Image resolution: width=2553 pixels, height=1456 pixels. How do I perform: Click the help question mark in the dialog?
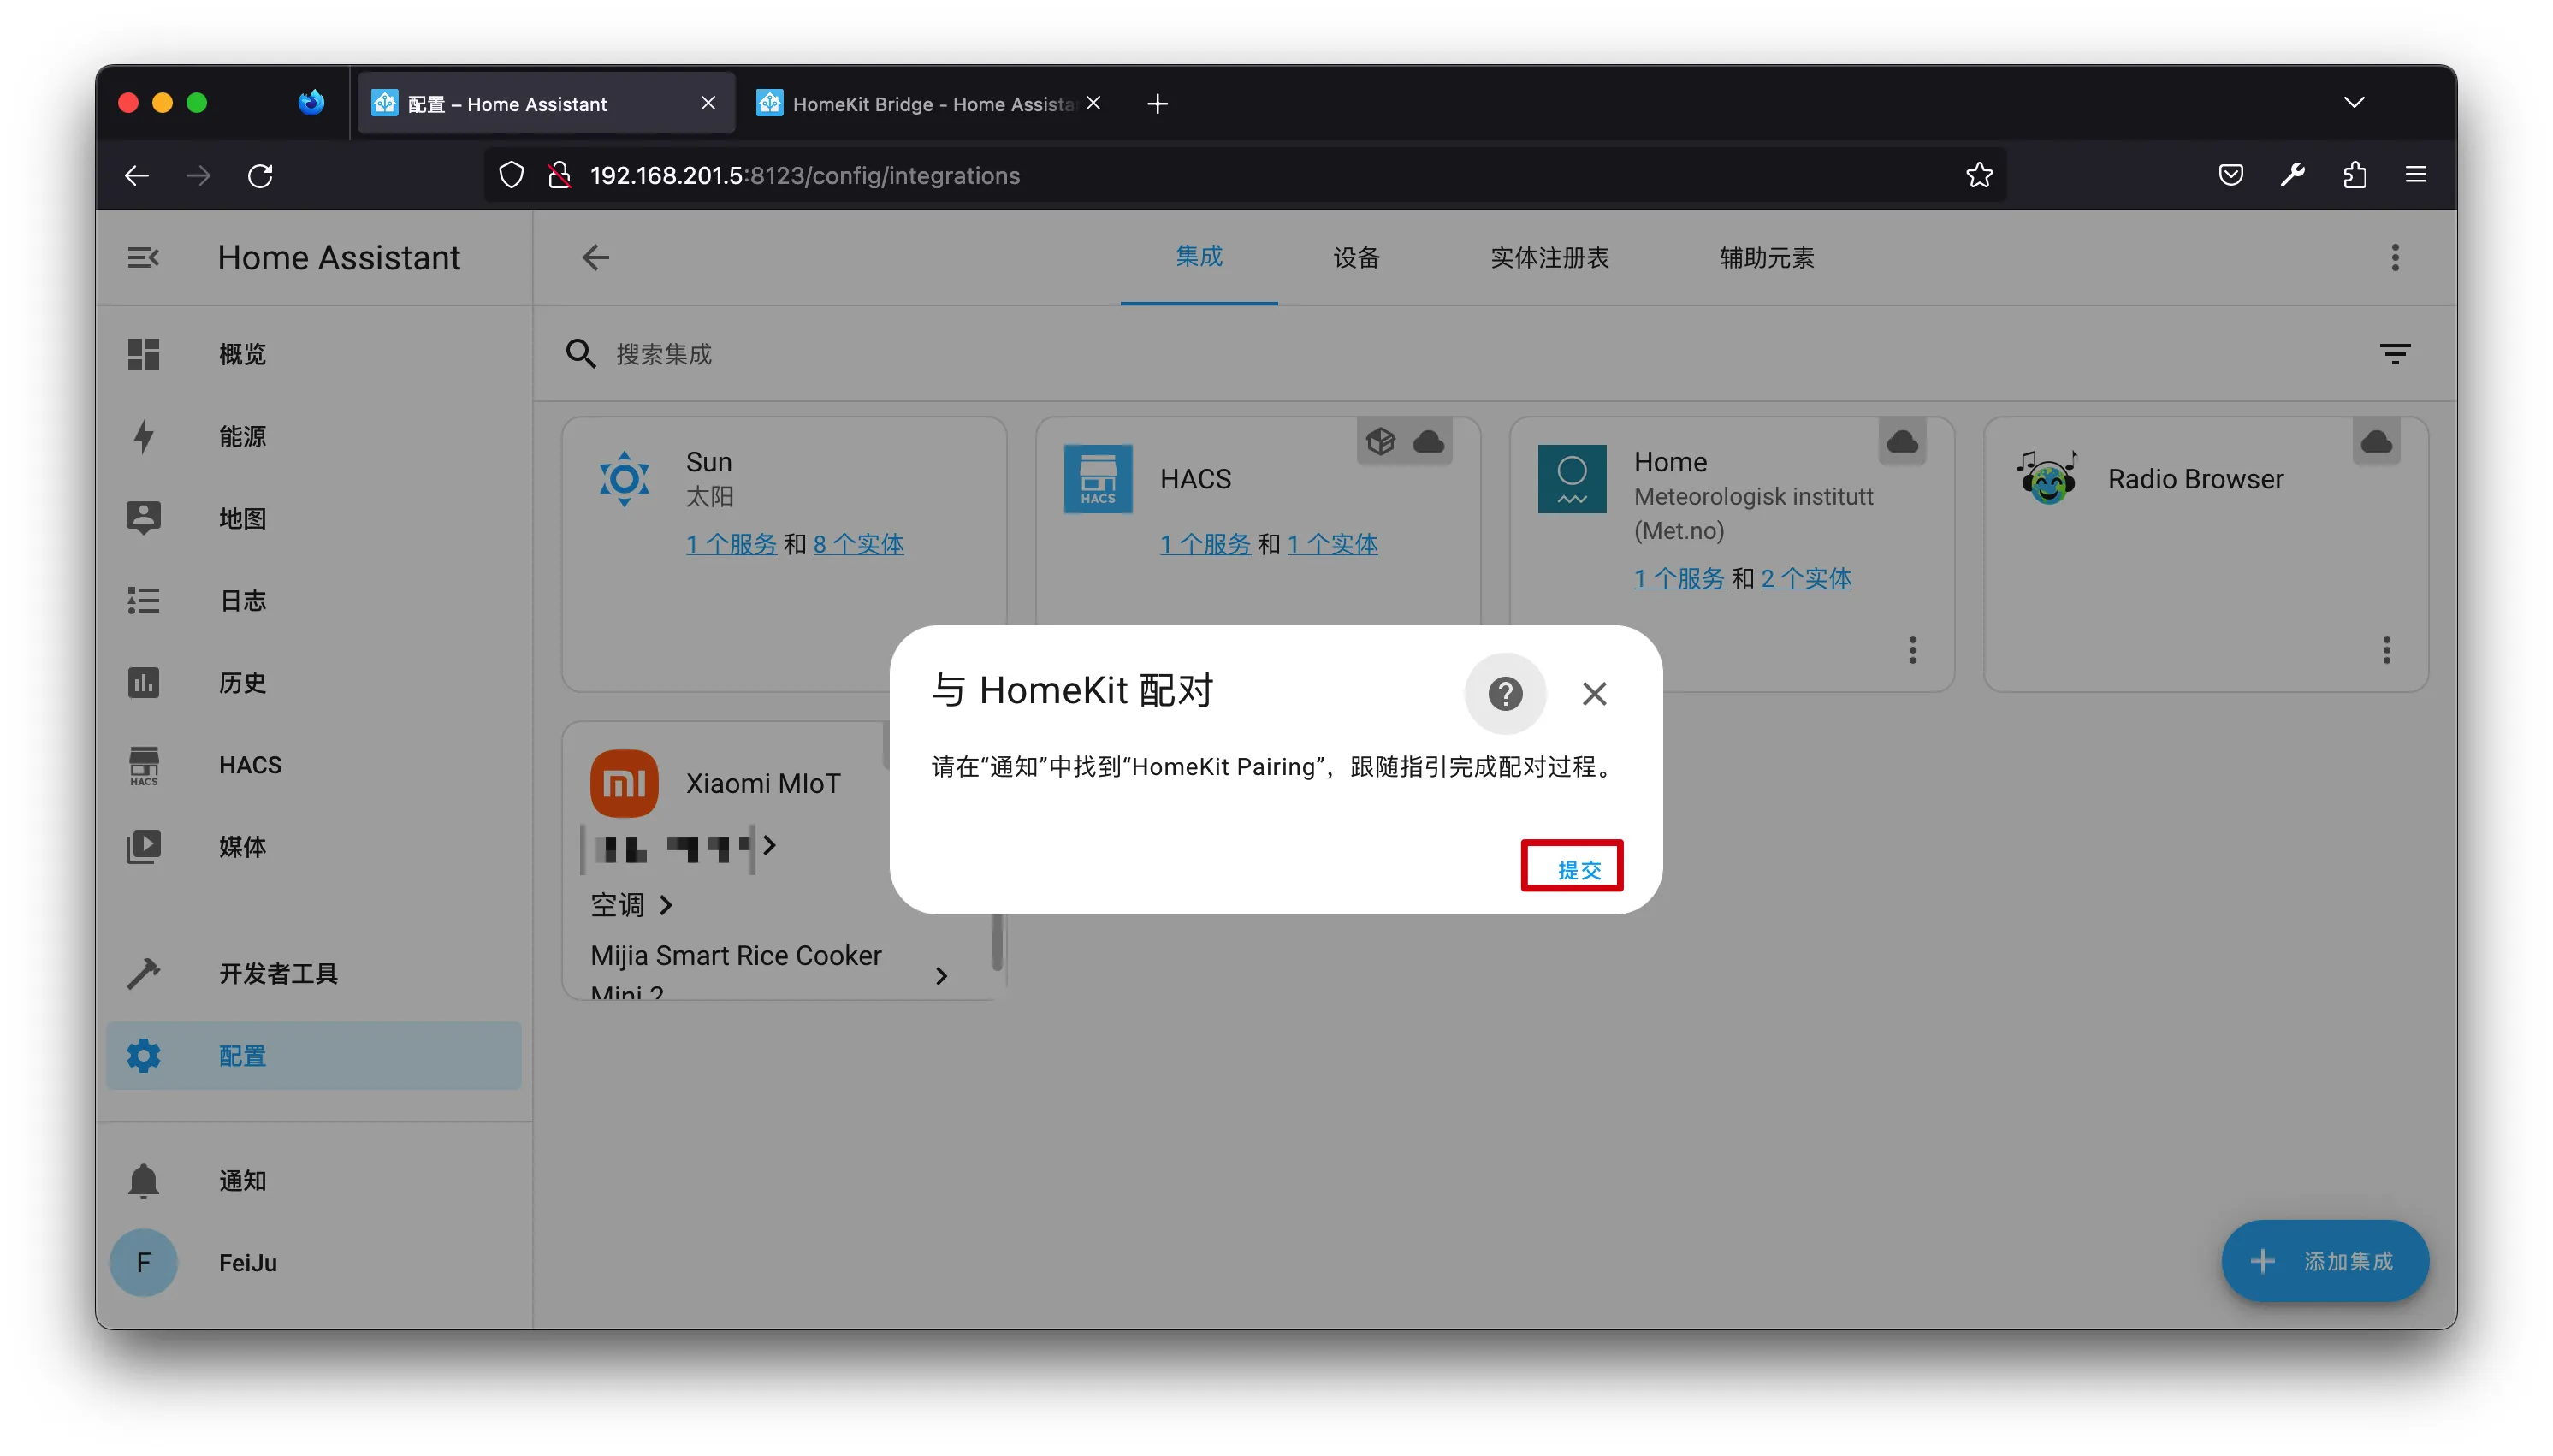tap(1504, 693)
